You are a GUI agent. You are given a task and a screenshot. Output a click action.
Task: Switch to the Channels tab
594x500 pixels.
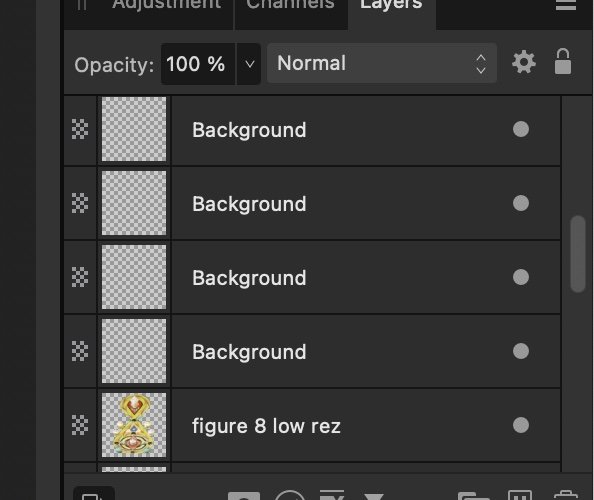[x=291, y=5]
